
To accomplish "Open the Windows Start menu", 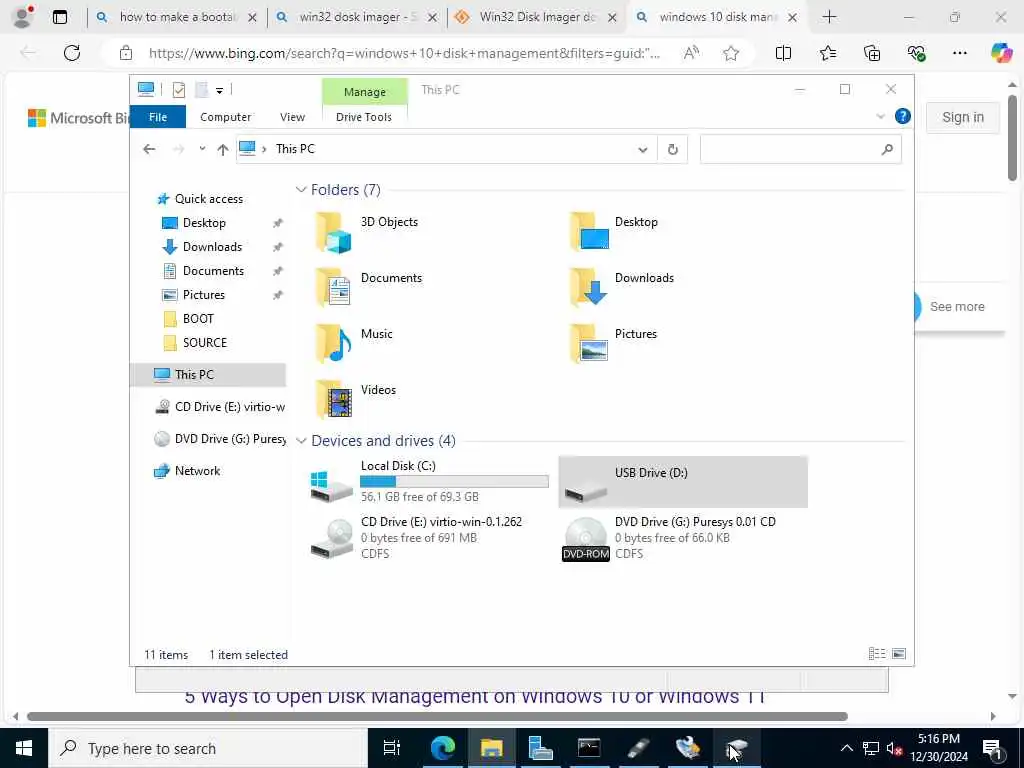I will tap(24, 748).
